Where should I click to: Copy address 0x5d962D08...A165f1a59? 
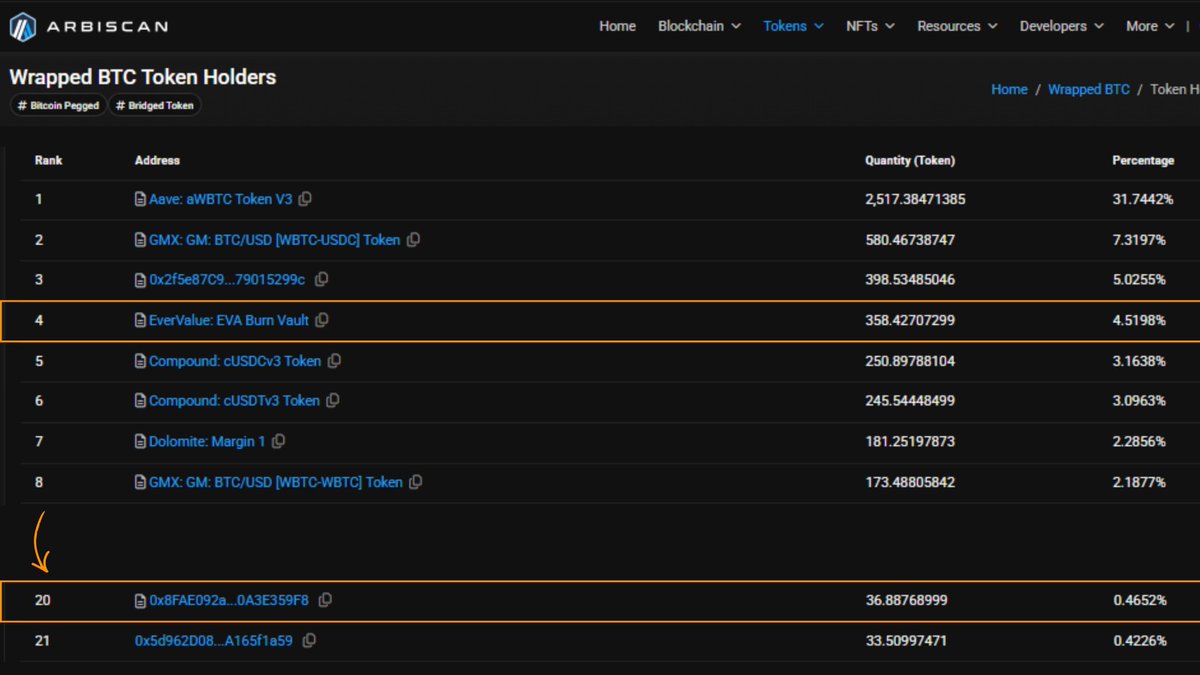309,640
